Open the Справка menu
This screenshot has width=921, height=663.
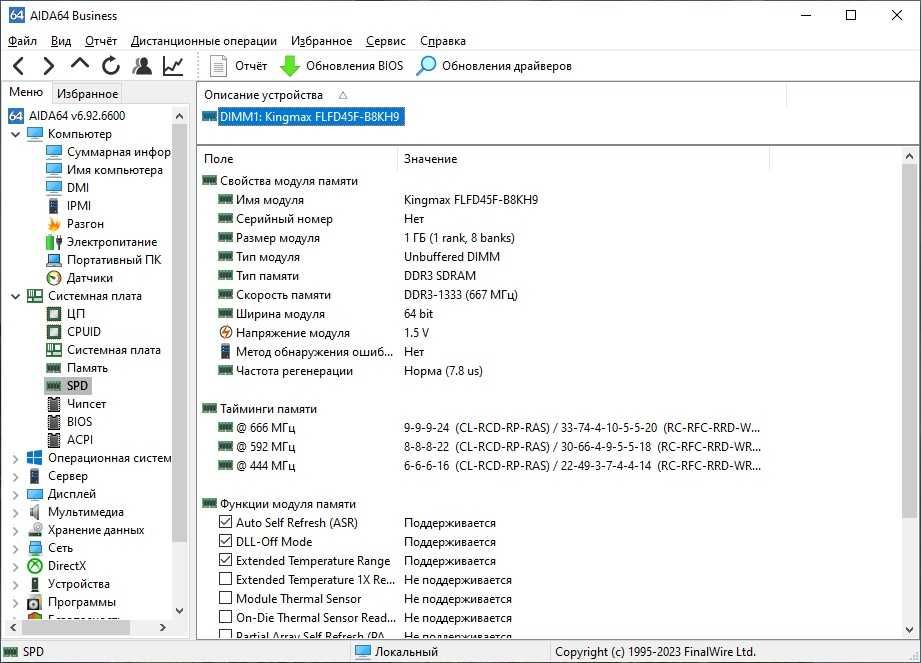click(x=443, y=41)
